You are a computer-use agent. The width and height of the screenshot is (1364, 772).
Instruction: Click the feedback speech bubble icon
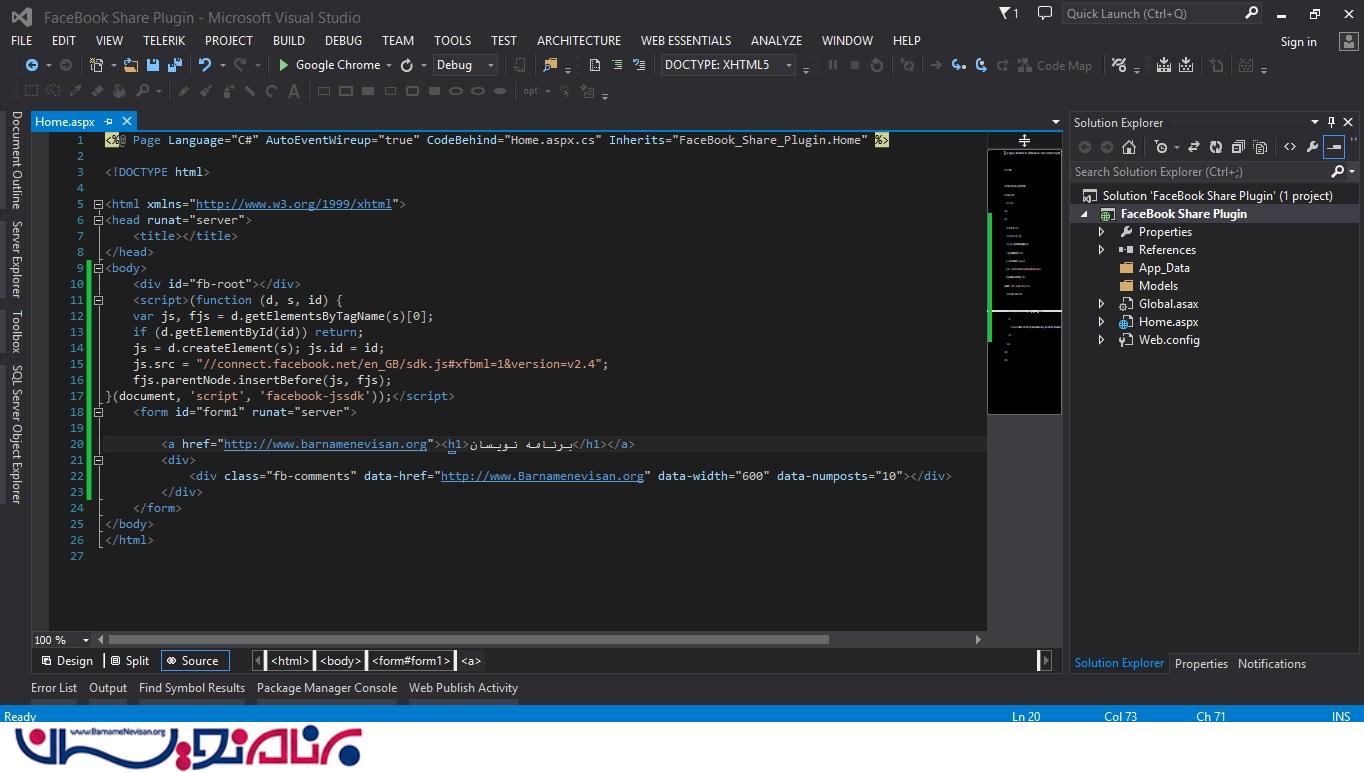click(1045, 14)
